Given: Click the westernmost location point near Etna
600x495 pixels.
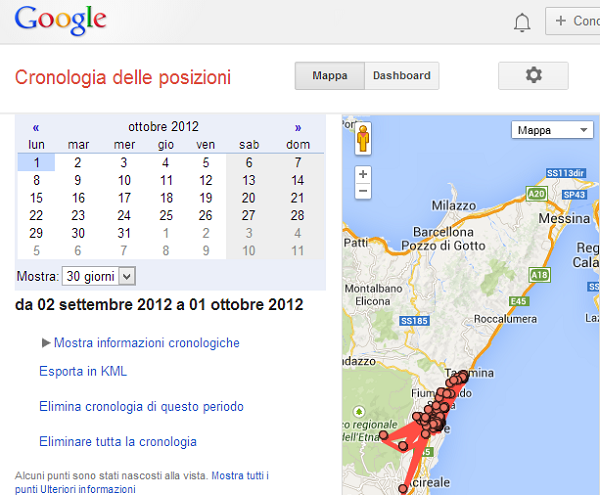Looking at the screenshot, I should (x=384, y=435).
